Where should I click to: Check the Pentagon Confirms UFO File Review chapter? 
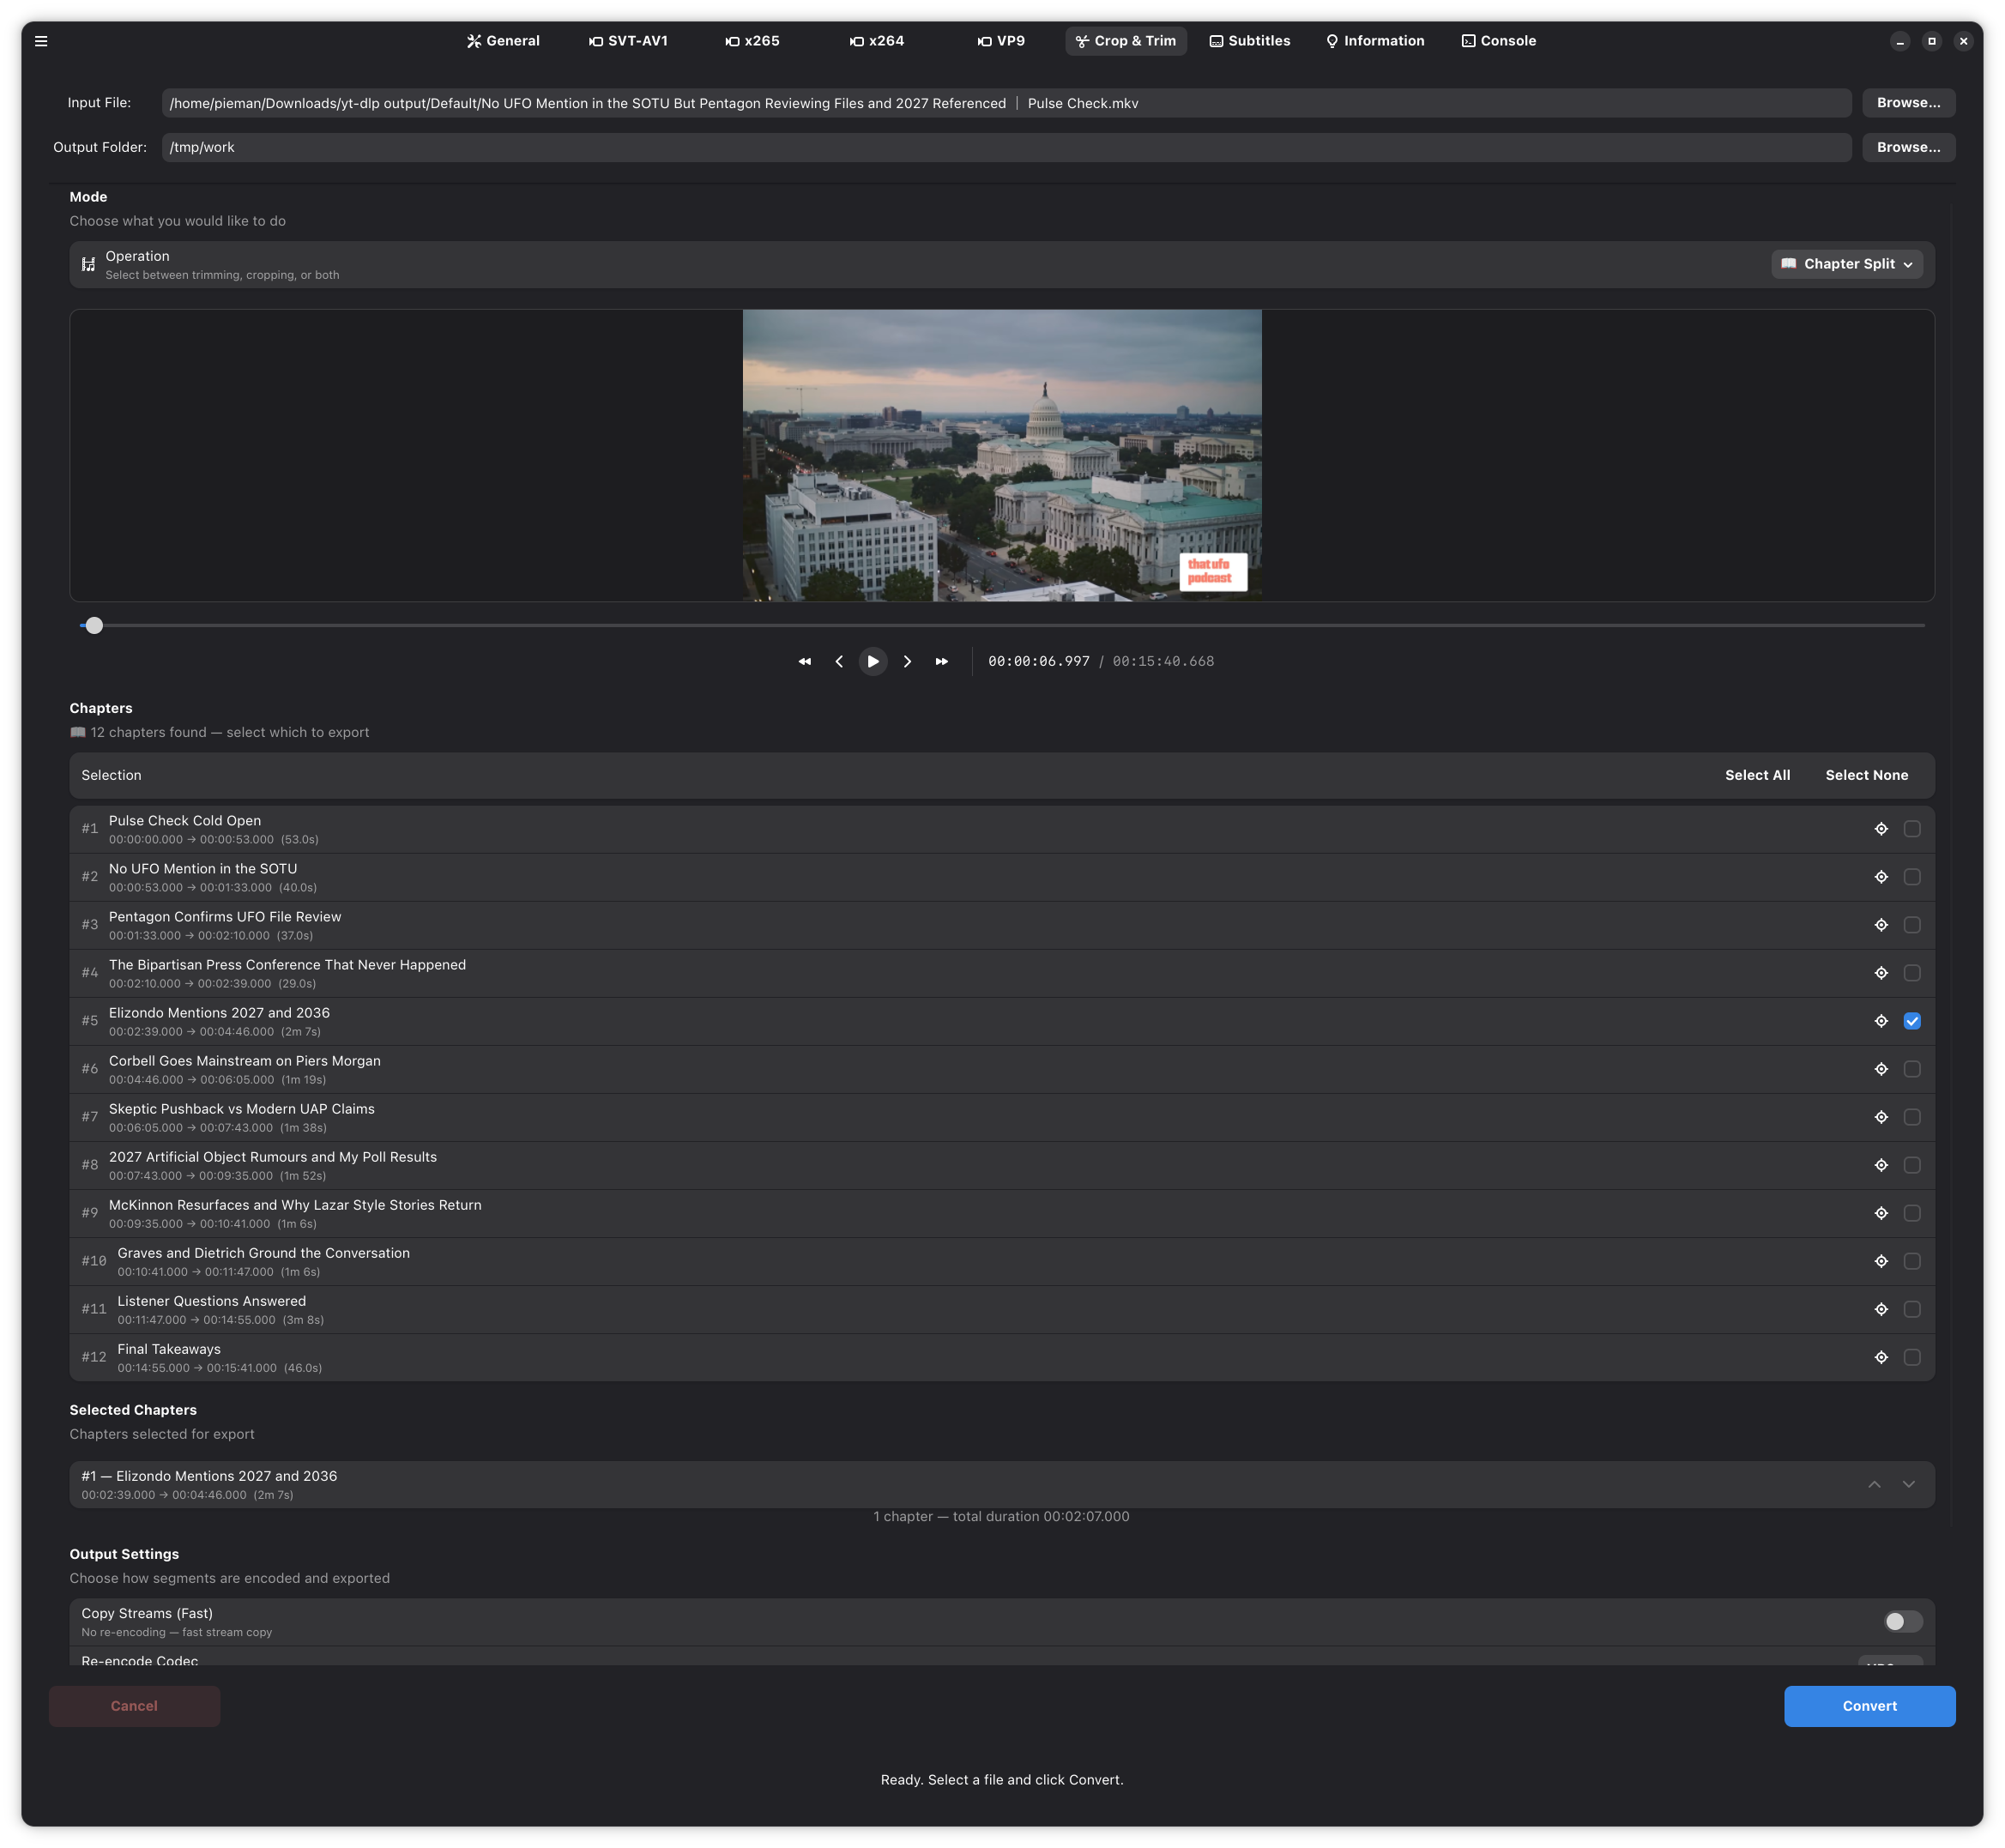coord(1912,925)
